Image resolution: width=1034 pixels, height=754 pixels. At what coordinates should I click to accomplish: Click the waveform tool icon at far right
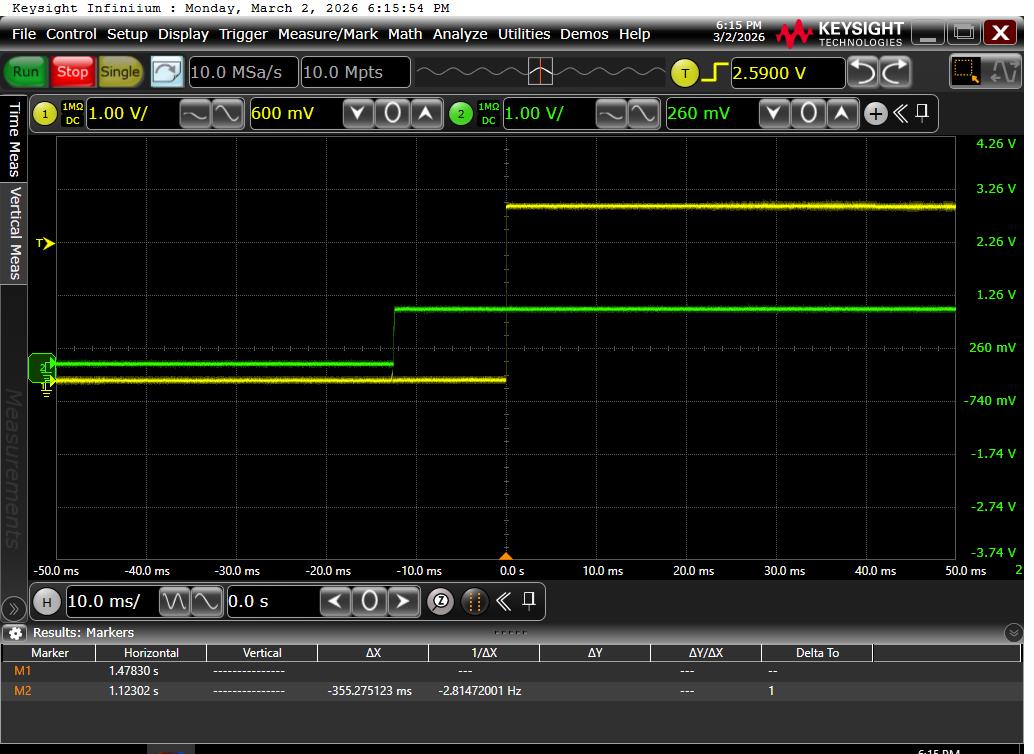point(1004,72)
